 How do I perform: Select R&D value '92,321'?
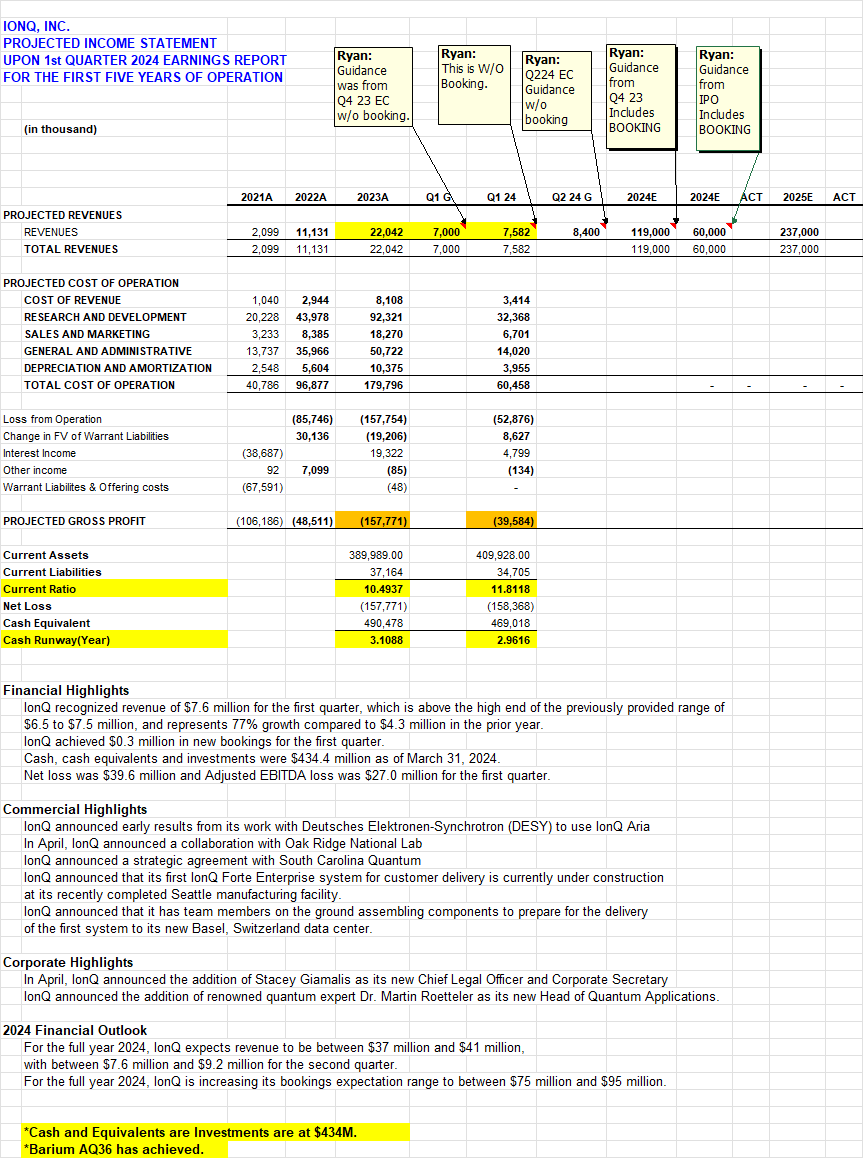389,317
